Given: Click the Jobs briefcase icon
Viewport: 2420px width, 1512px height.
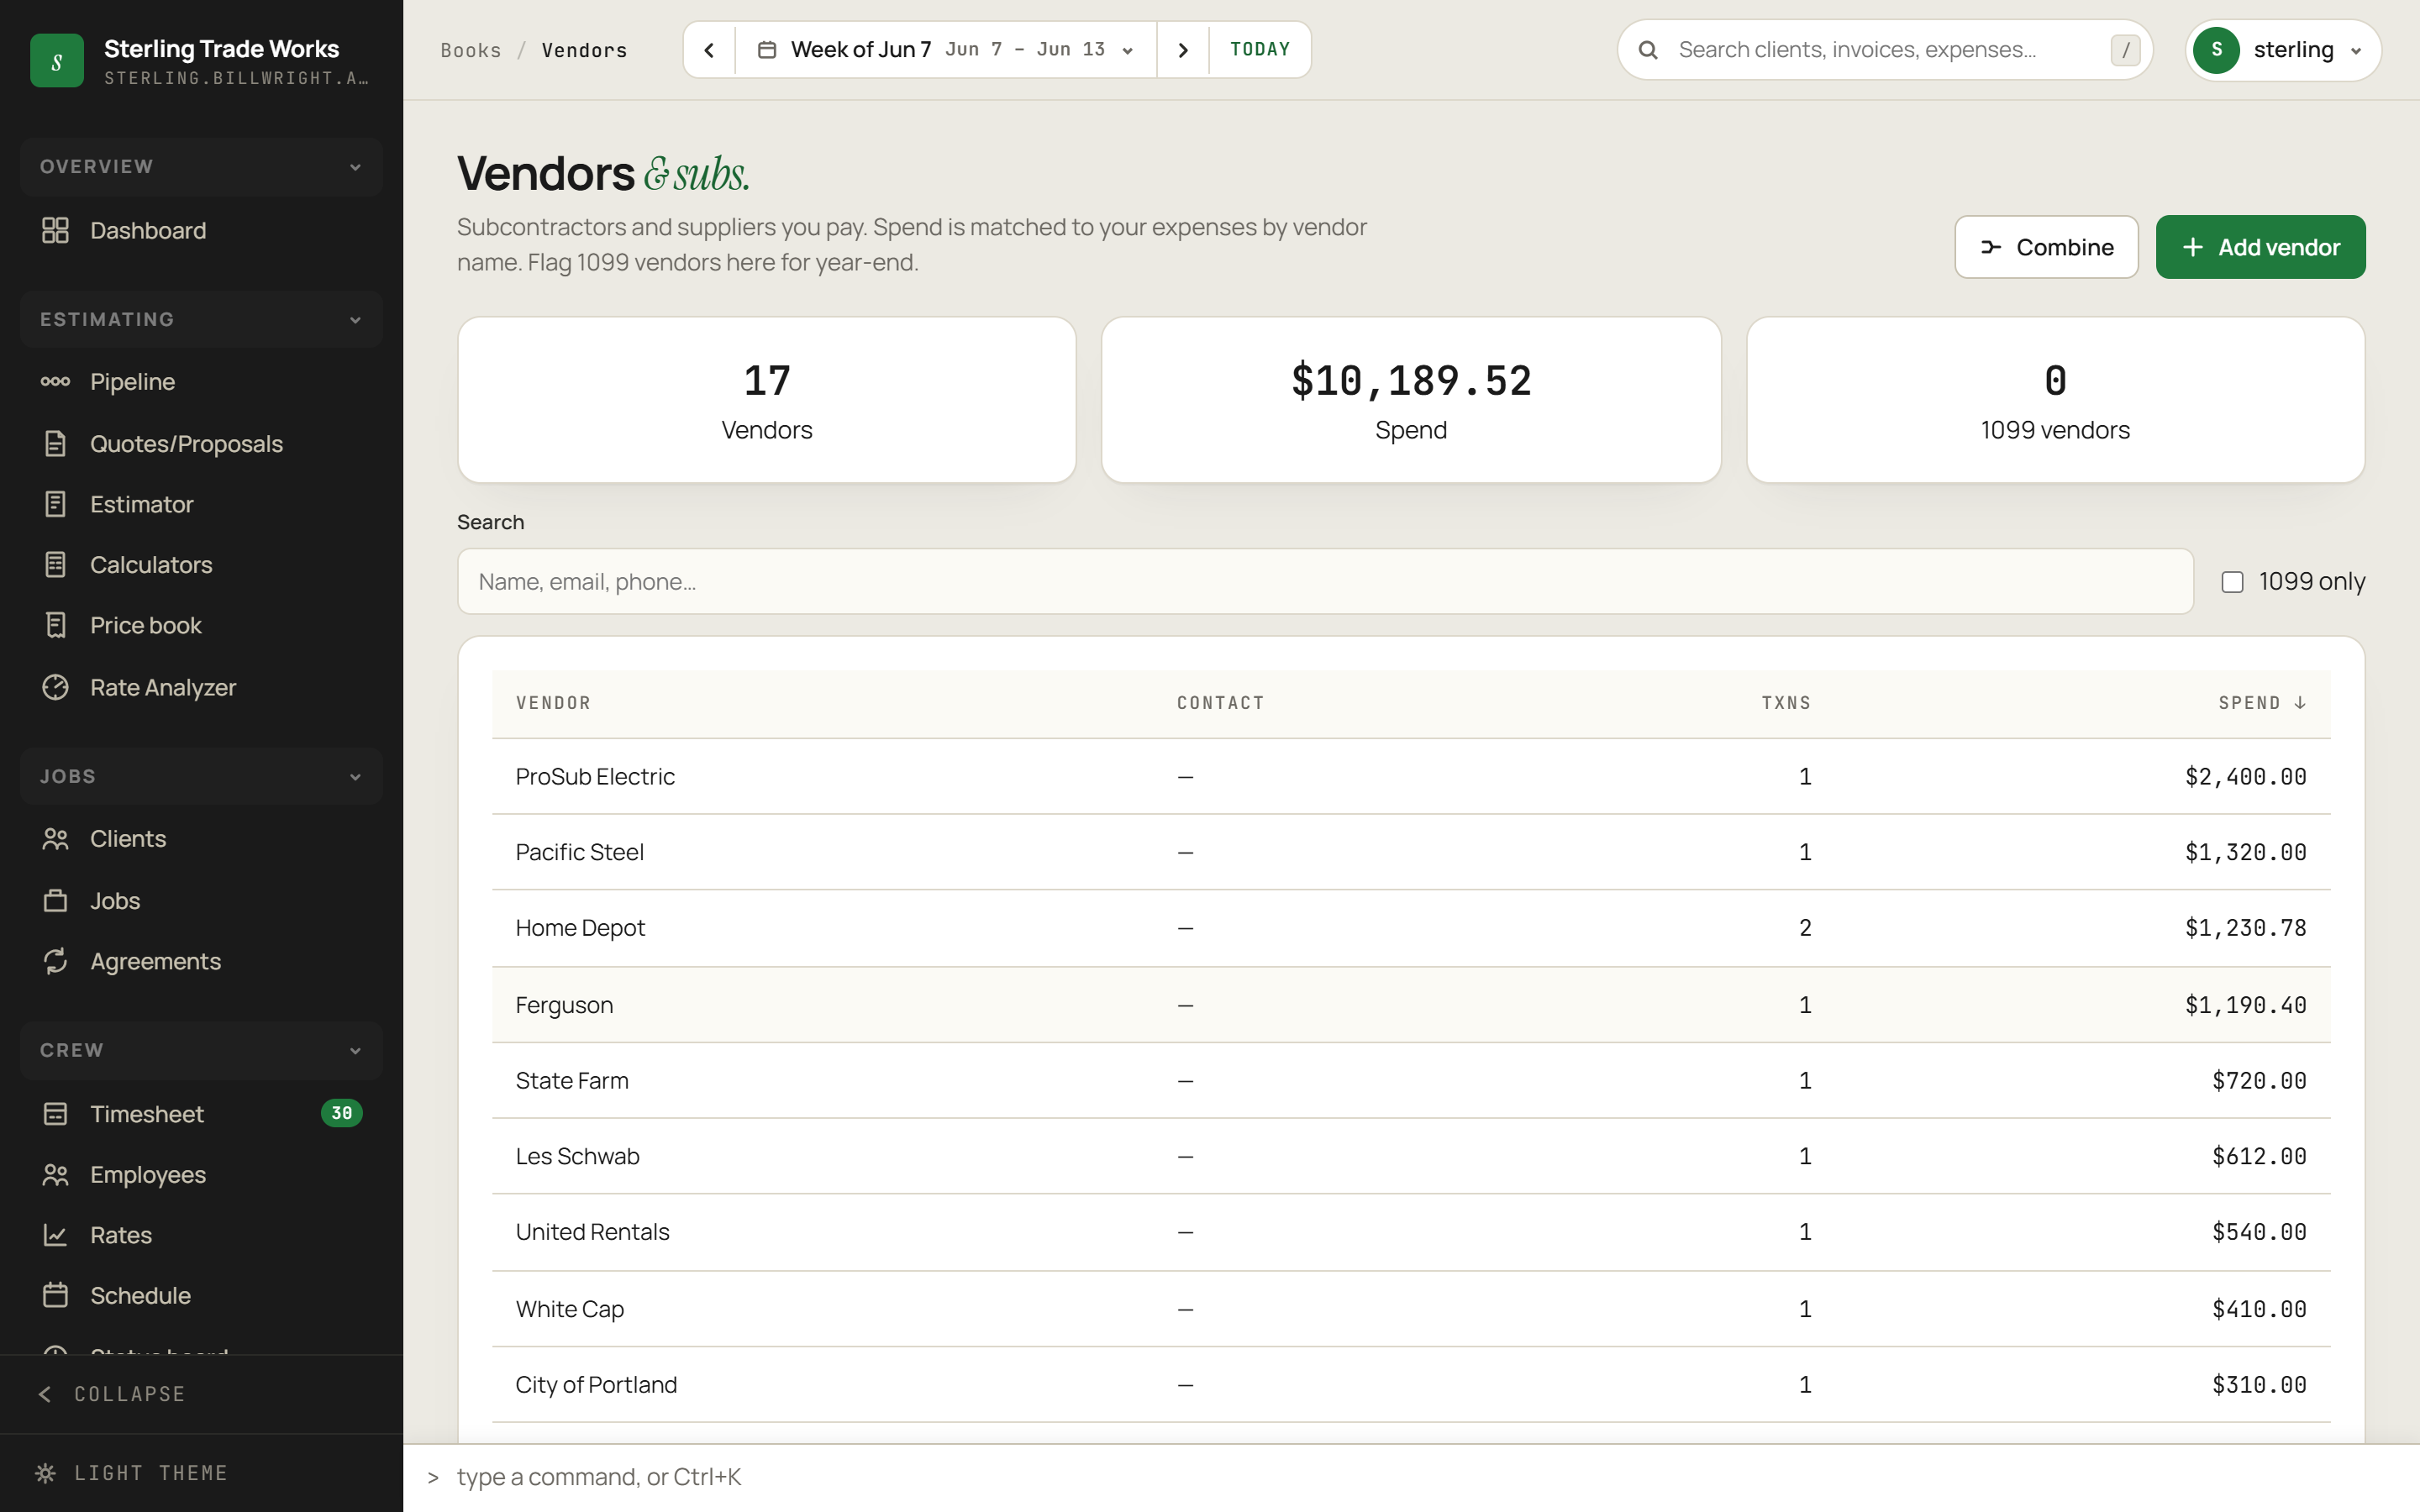Looking at the screenshot, I should point(55,900).
